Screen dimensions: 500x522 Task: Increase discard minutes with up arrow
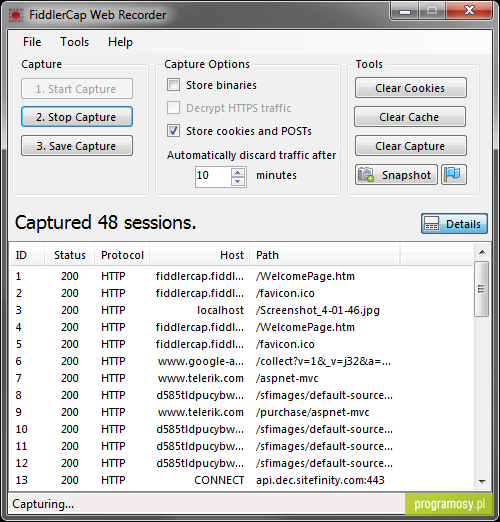tap(238, 172)
